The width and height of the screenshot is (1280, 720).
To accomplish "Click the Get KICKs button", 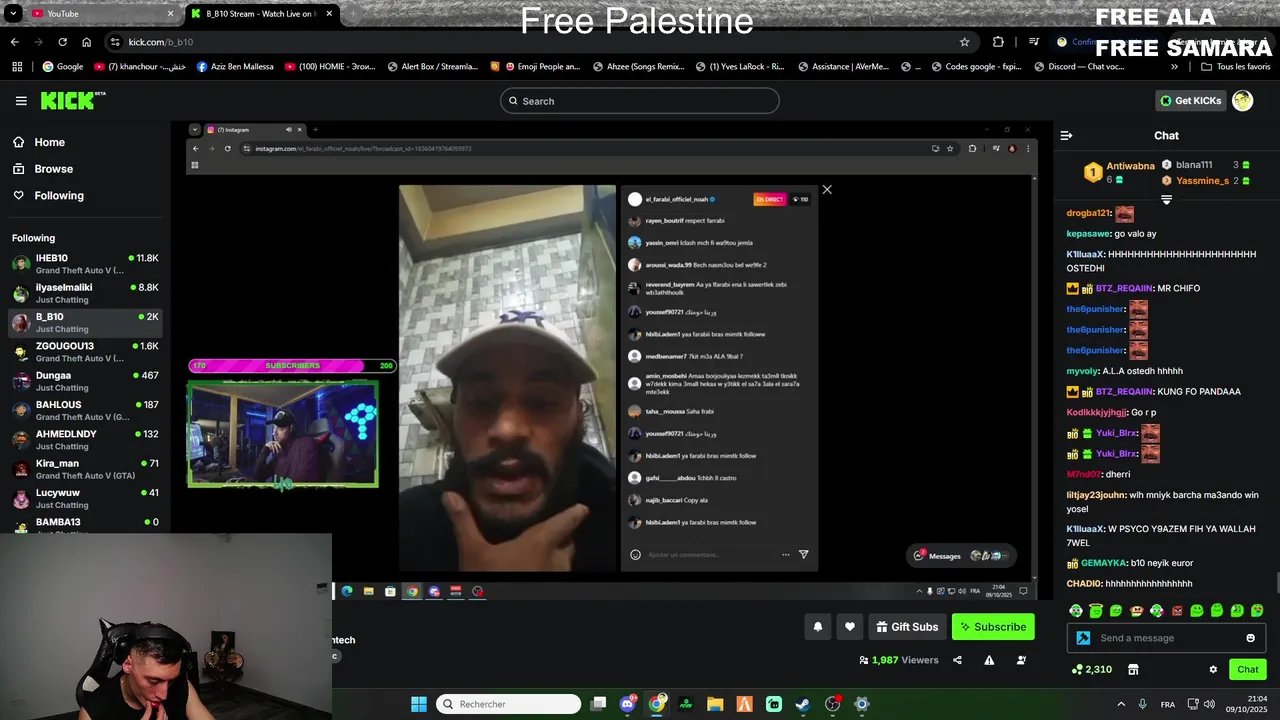I will [1190, 100].
